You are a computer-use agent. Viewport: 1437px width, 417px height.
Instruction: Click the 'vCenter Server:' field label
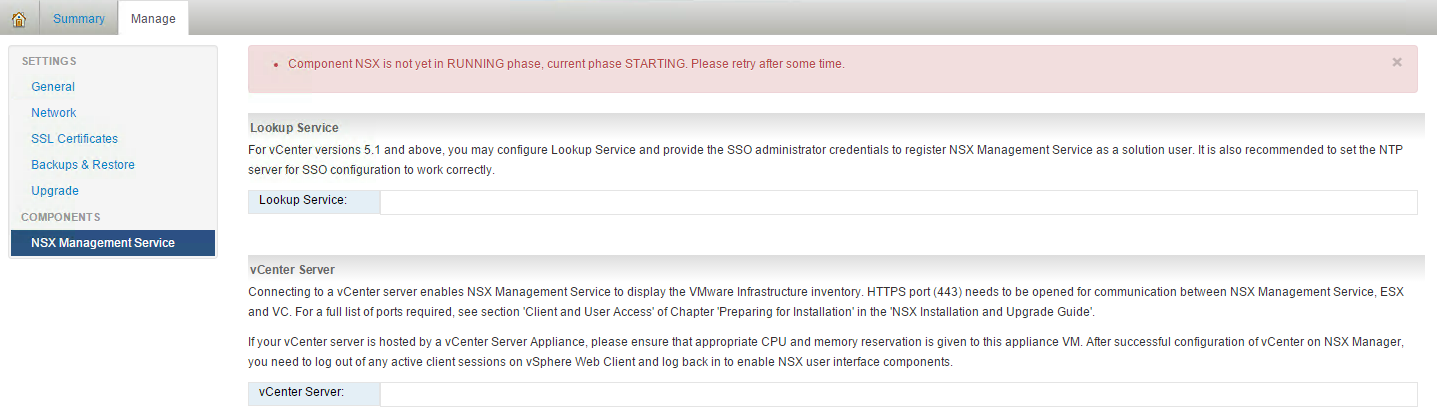pos(301,393)
